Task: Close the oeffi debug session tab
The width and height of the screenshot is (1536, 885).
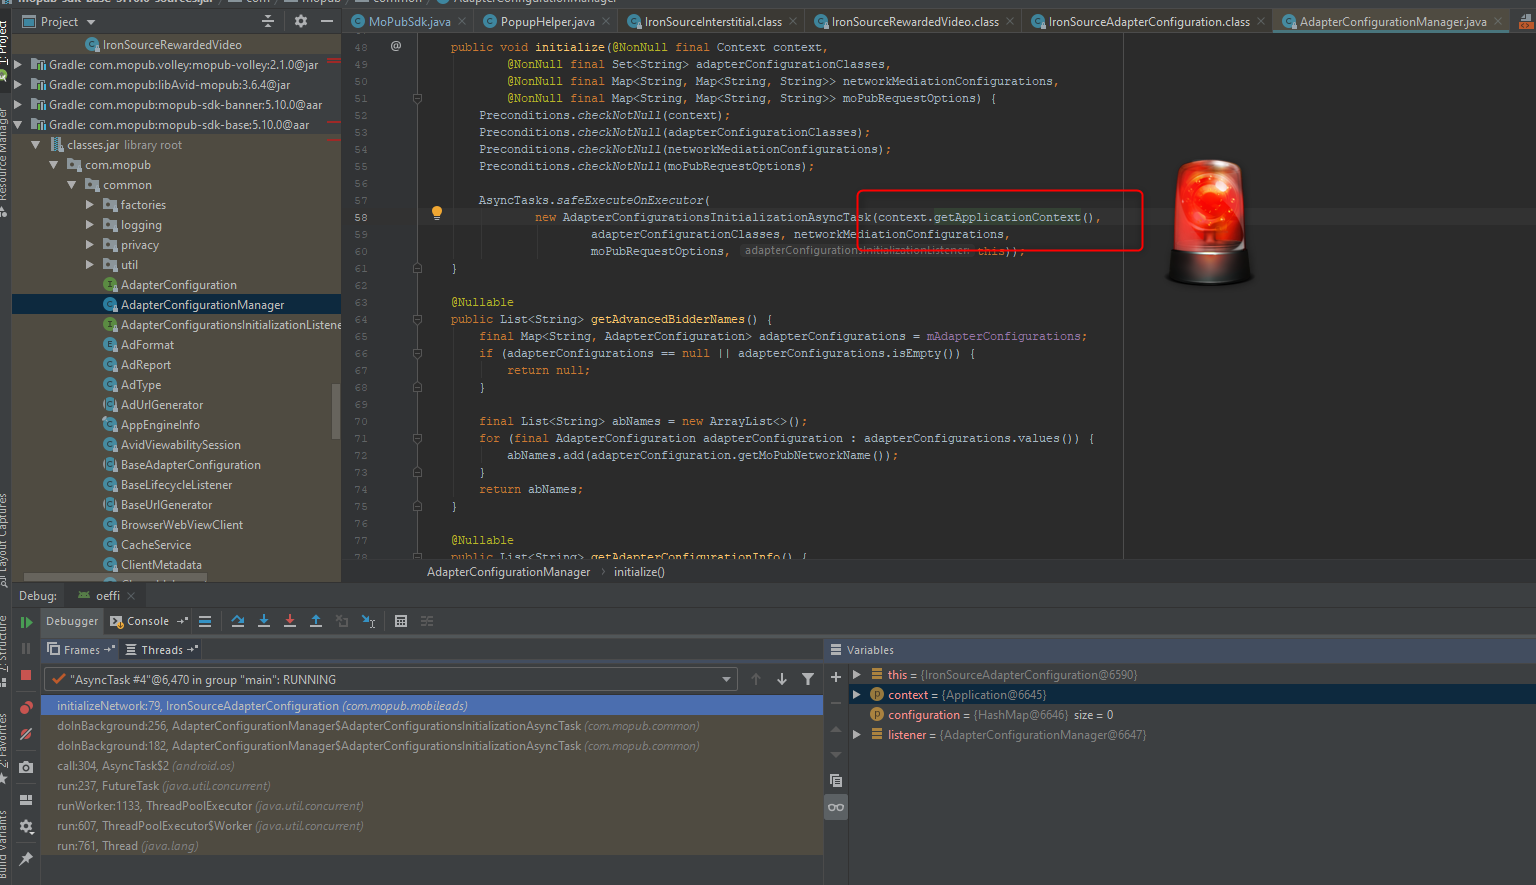Action: click(x=130, y=596)
